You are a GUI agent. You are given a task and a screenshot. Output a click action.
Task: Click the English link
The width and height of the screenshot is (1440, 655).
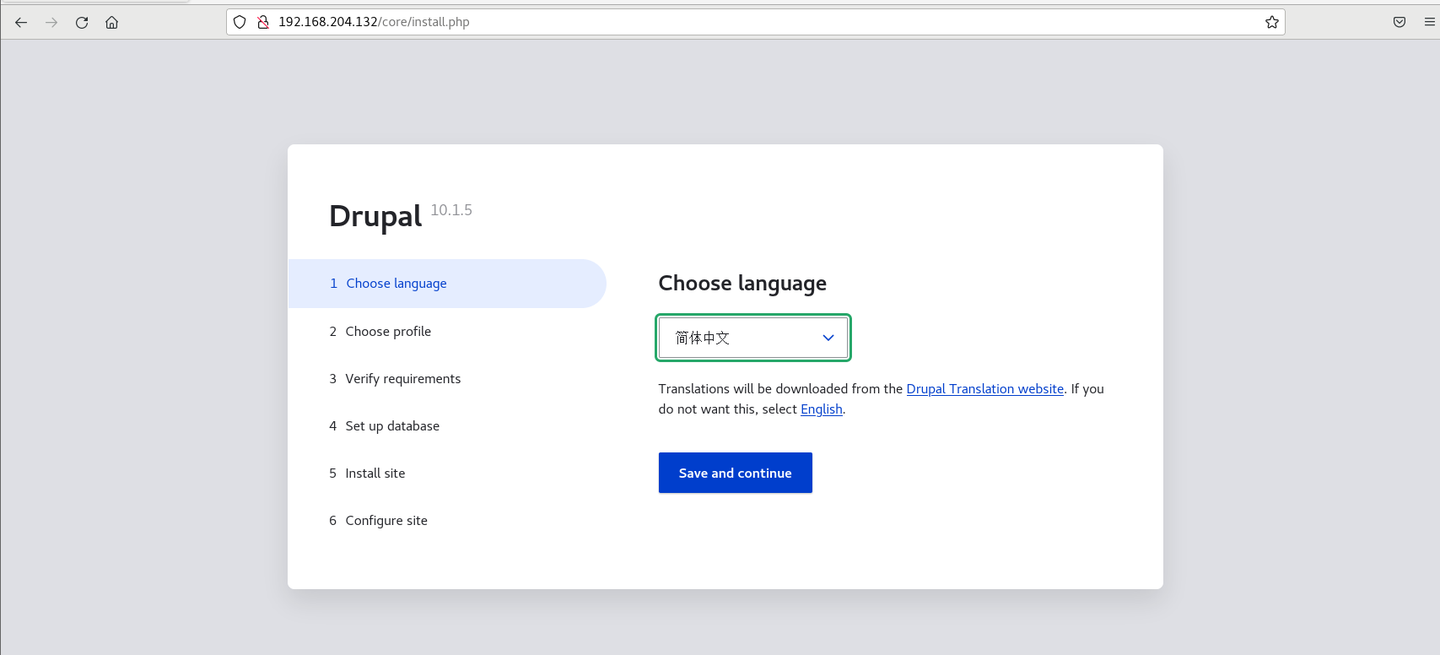pyautogui.click(x=821, y=409)
